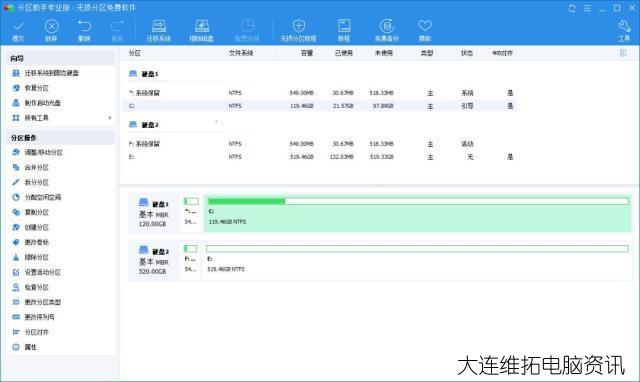Open 无损分区教程 shield icon
640x382 pixels.
[x=299, y=26]
